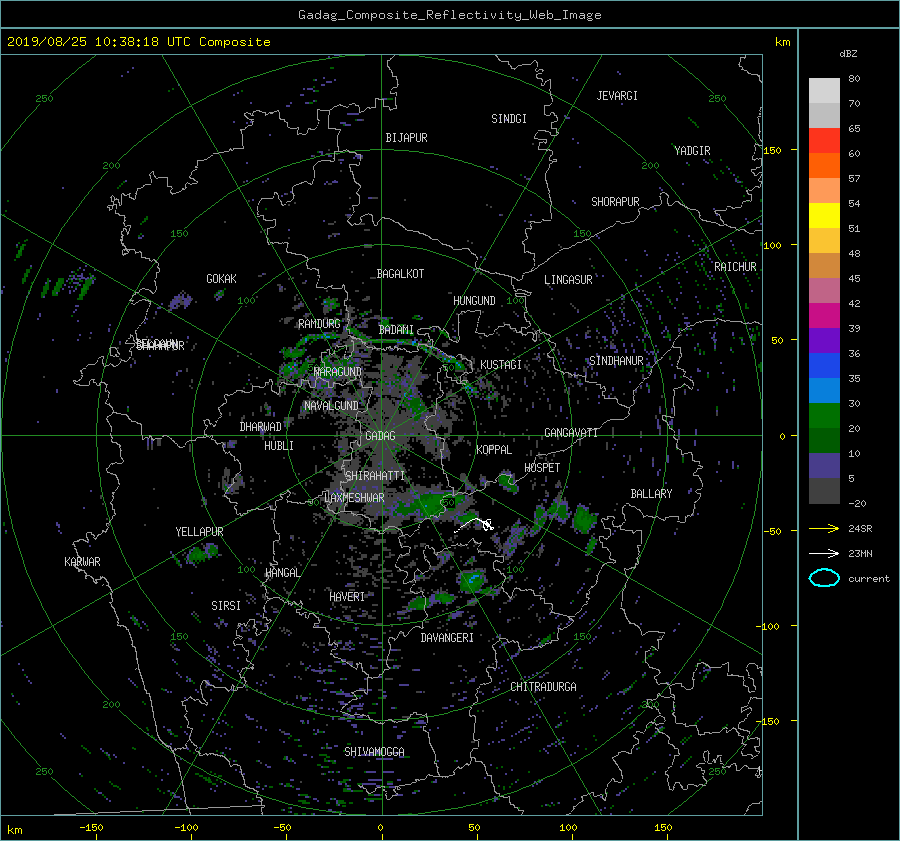
Task: Click the 150 tick on right km axis
Action: [772, 150]
